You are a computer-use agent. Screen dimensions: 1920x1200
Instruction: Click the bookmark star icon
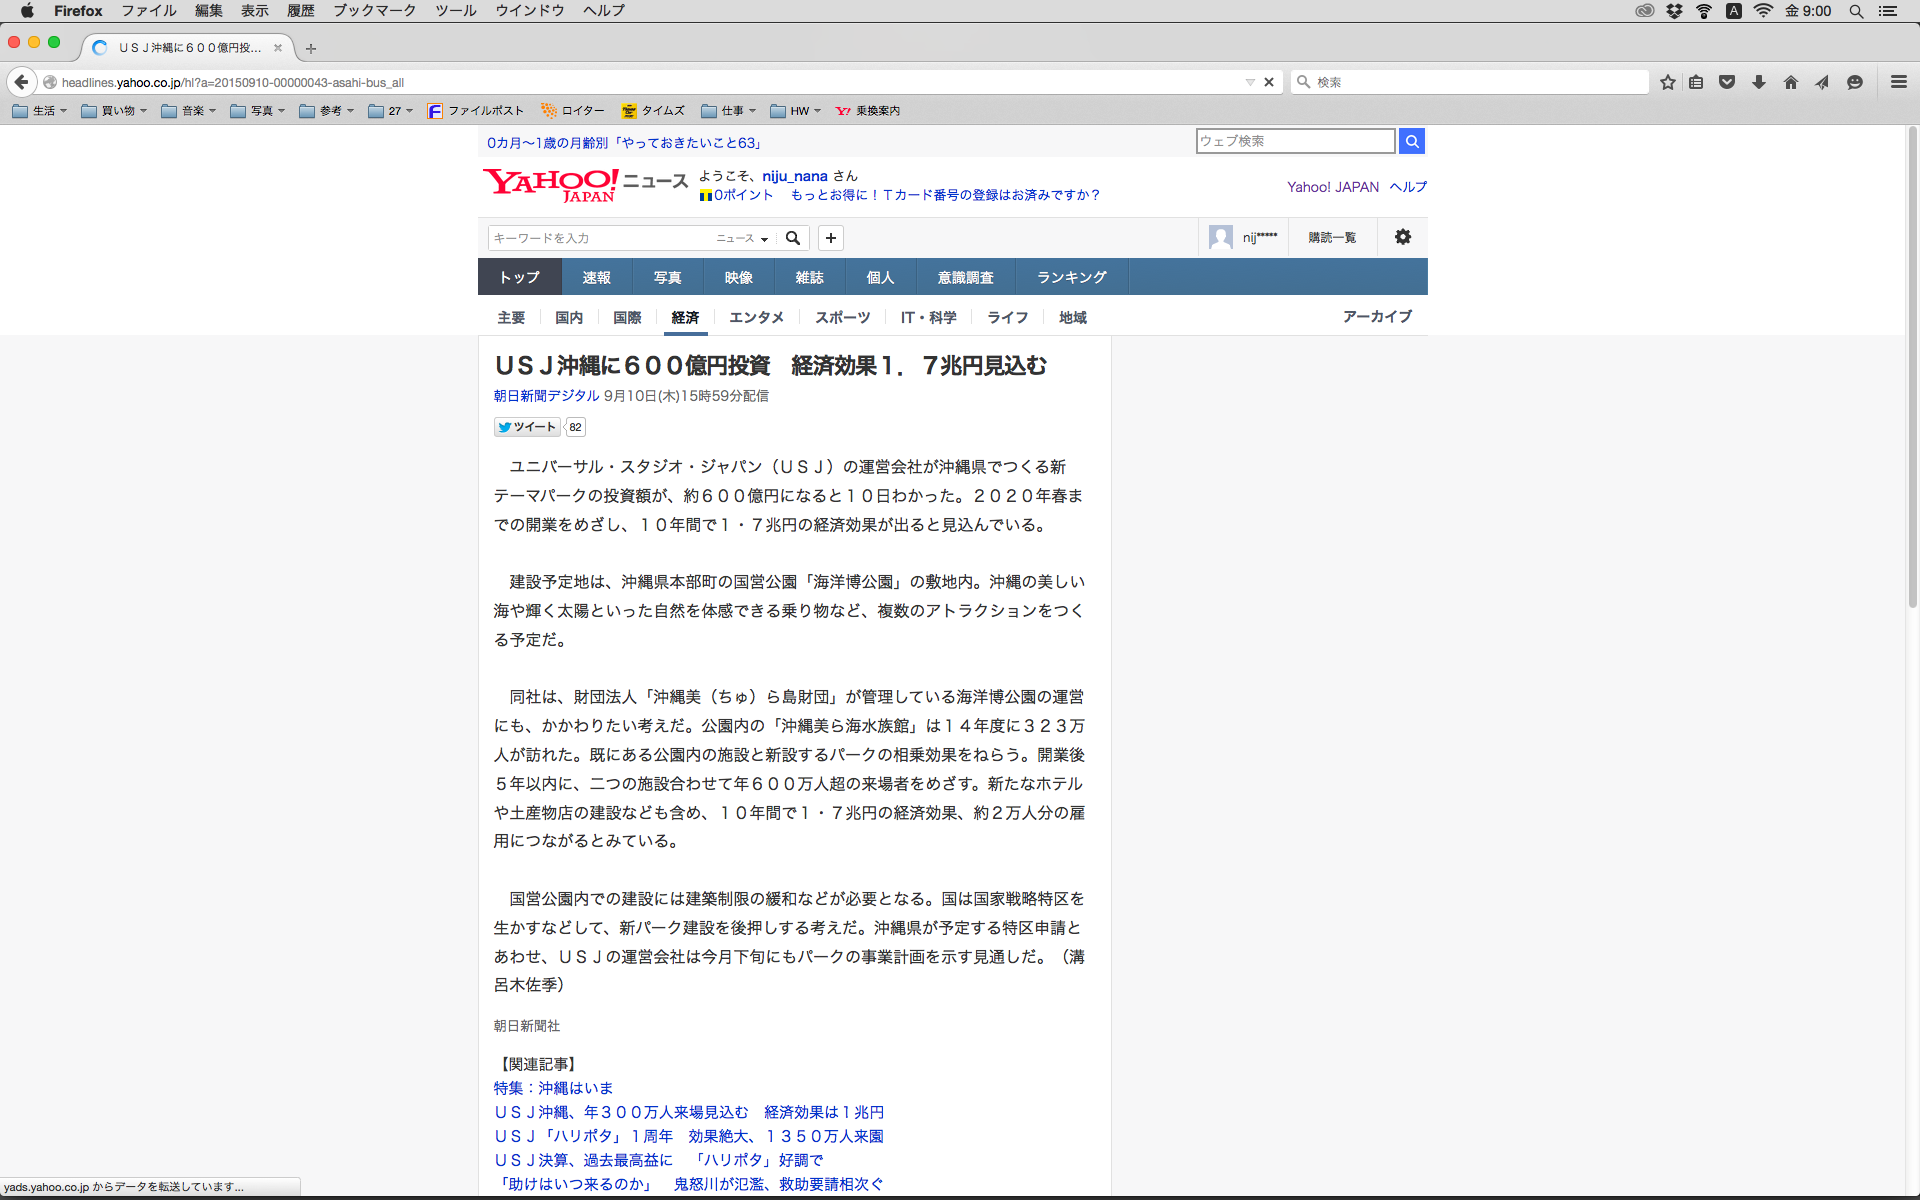(1667, 82)
